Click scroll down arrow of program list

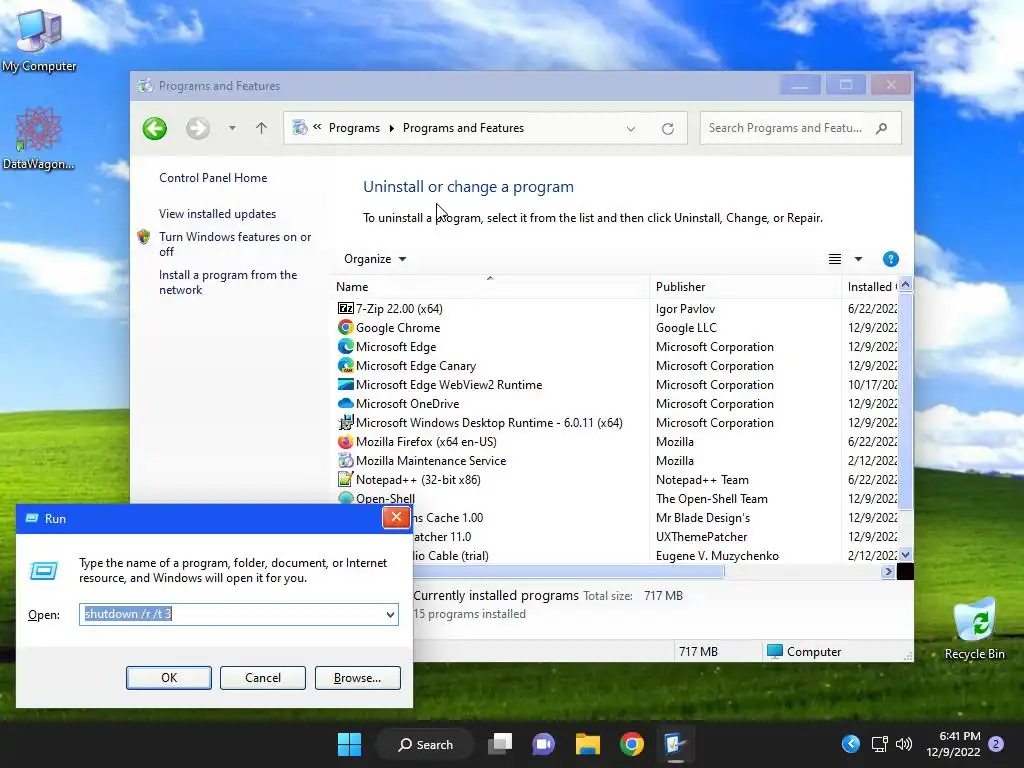tap(904, 555)
